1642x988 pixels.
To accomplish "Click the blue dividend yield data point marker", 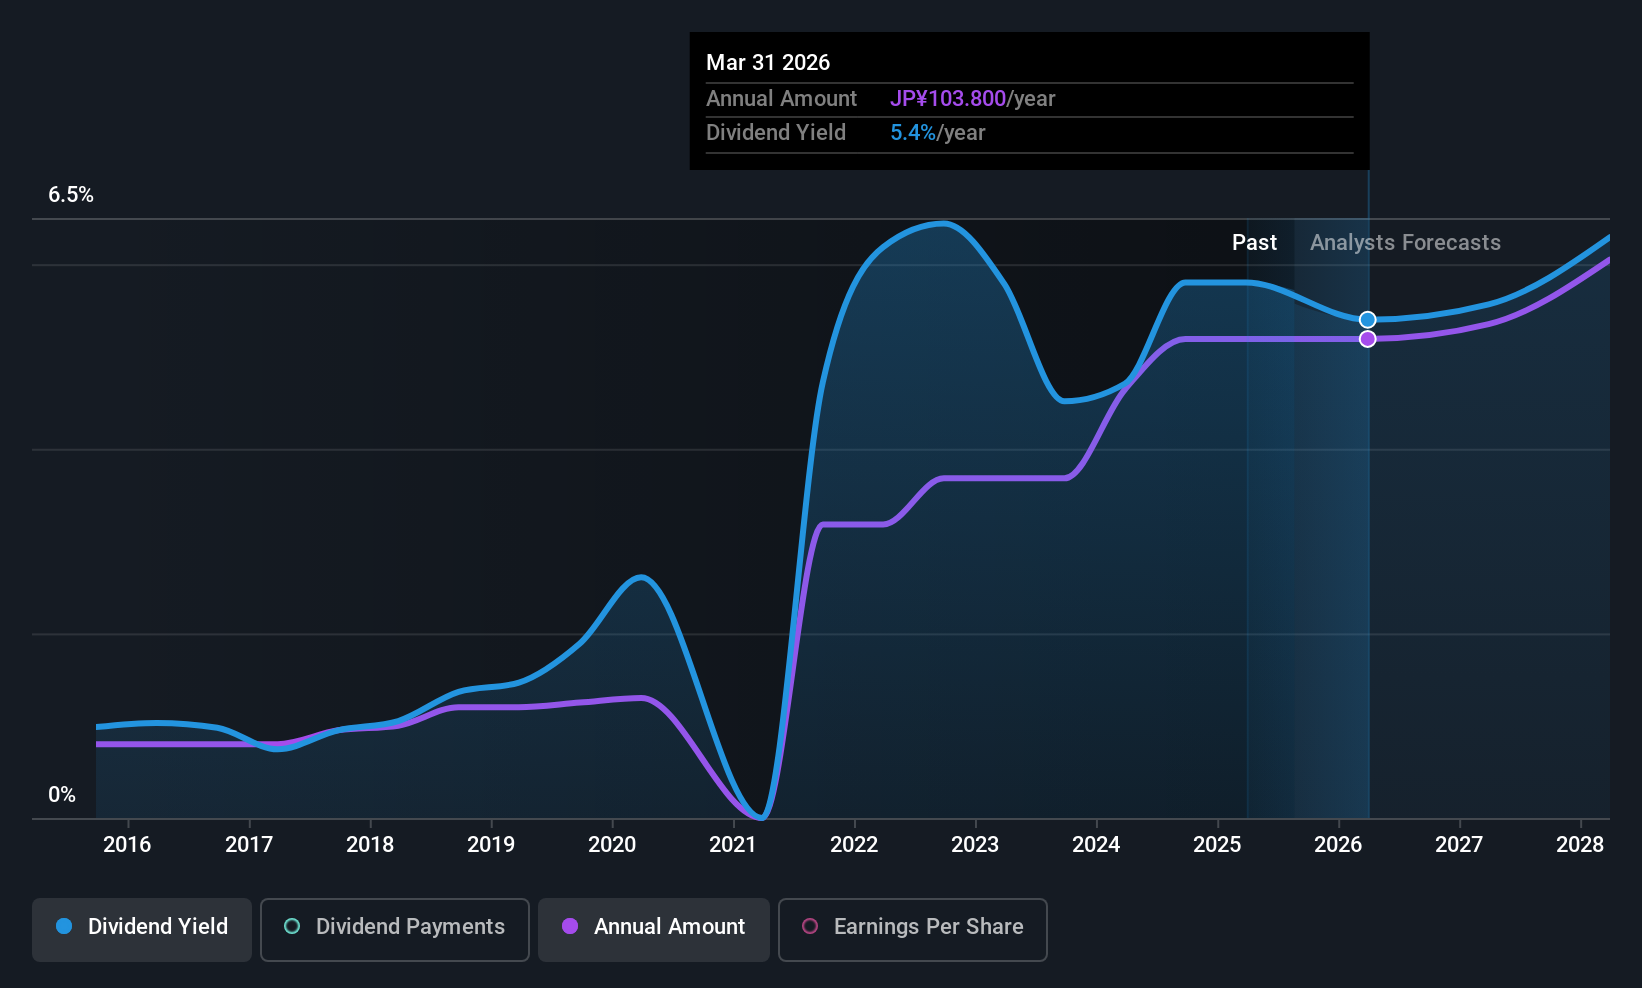I will point(1367,320).
